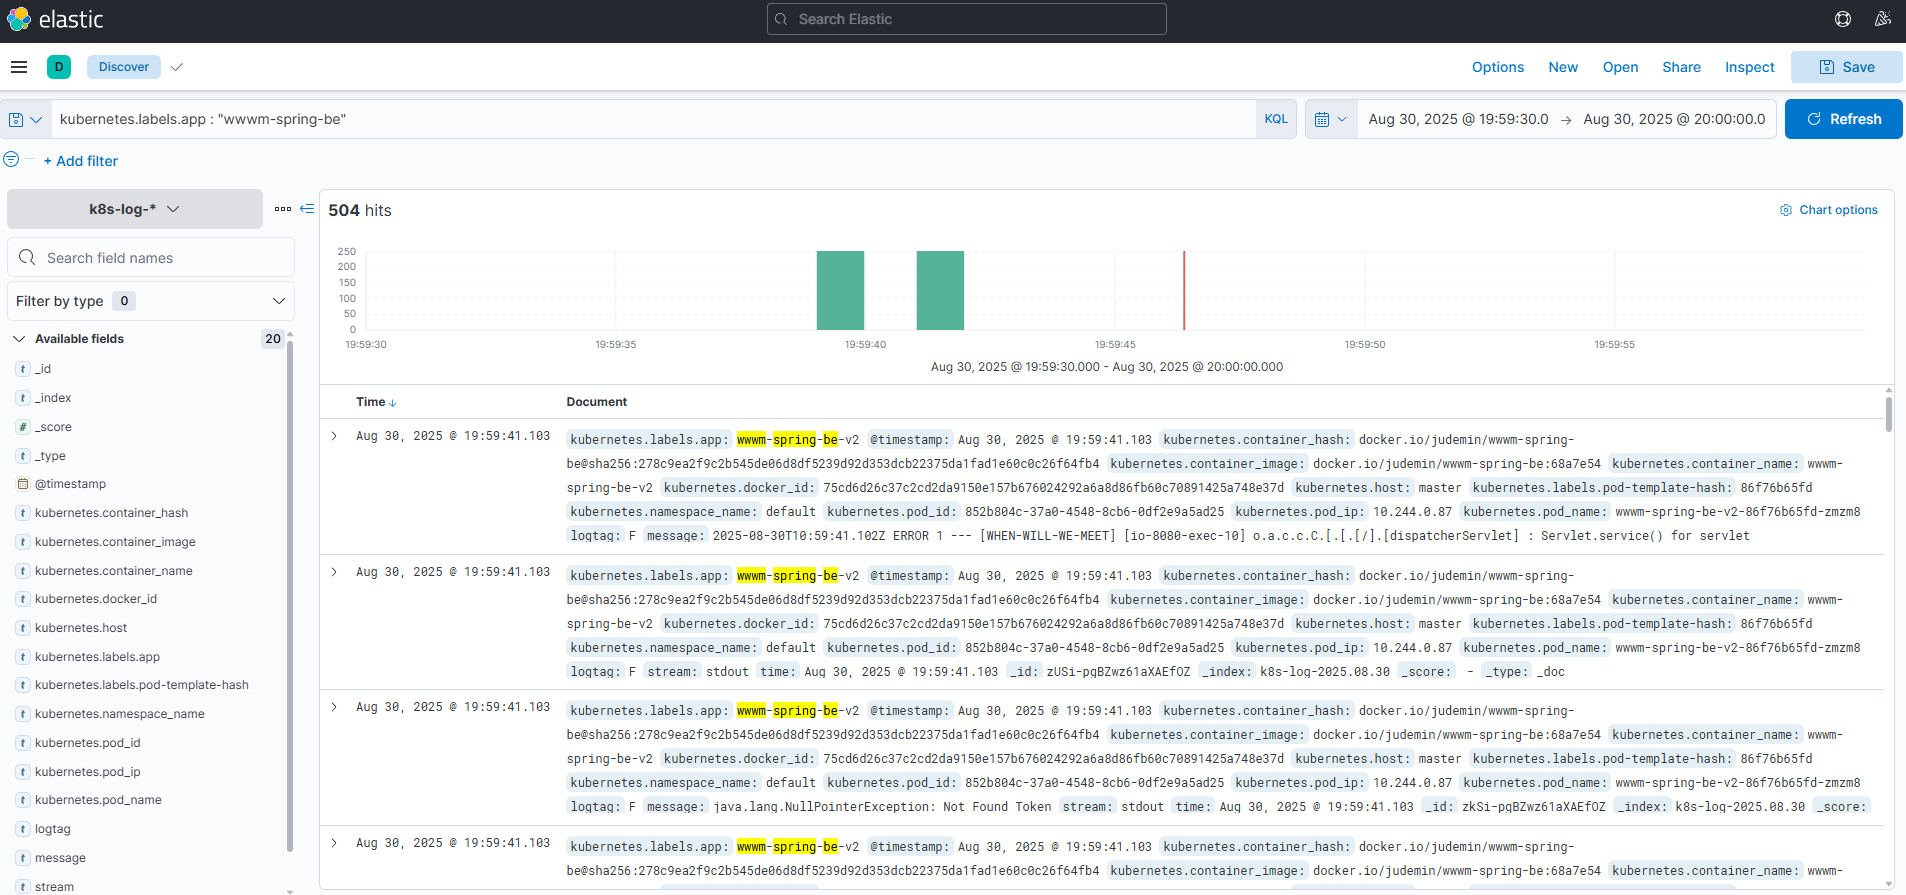Collapse the Available fields section
The width and height of the screenshot is (1906, 895).
point(19,339)
